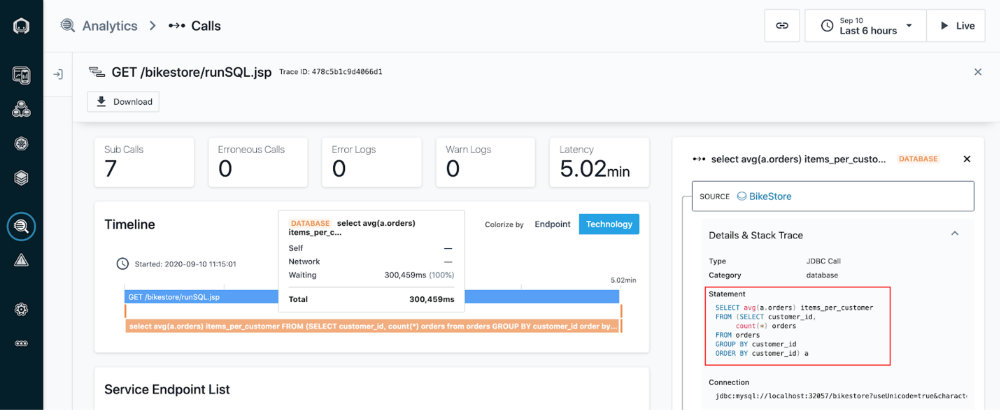The image size is (1000, 410).
Task: Open the Kubernetes platforms icon in sidebar
Action: pyautogui.click(x=21, y=143)
